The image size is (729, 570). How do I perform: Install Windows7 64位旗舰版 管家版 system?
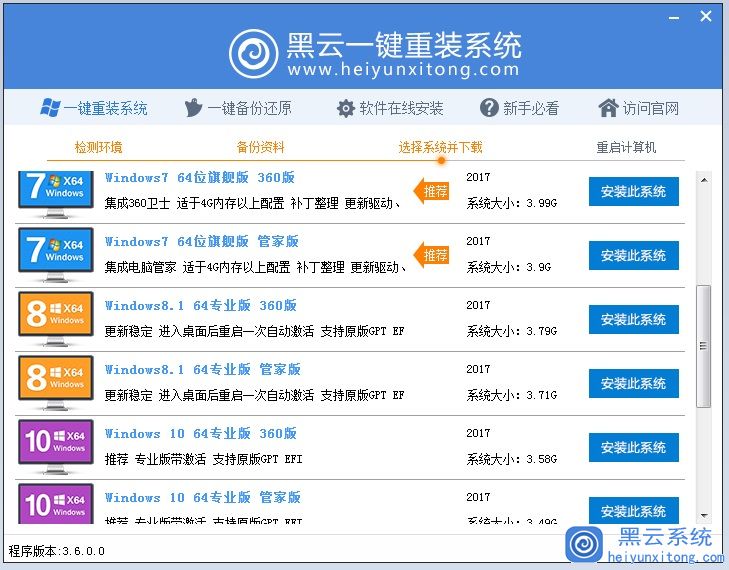tap(634, 255)
